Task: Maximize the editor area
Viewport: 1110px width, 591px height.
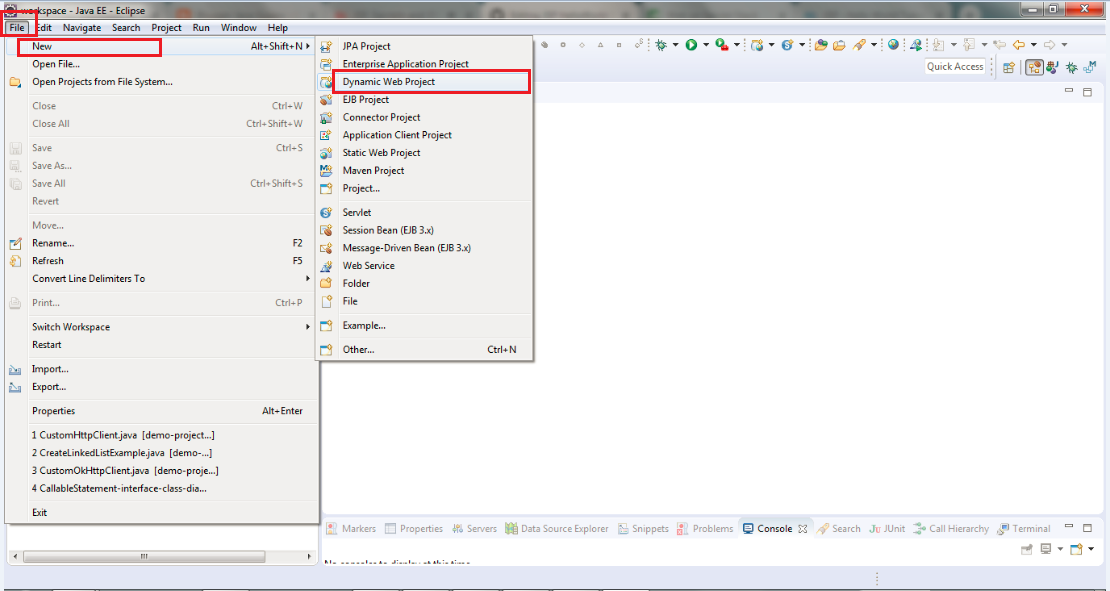Action: [x=1087, y=91]
